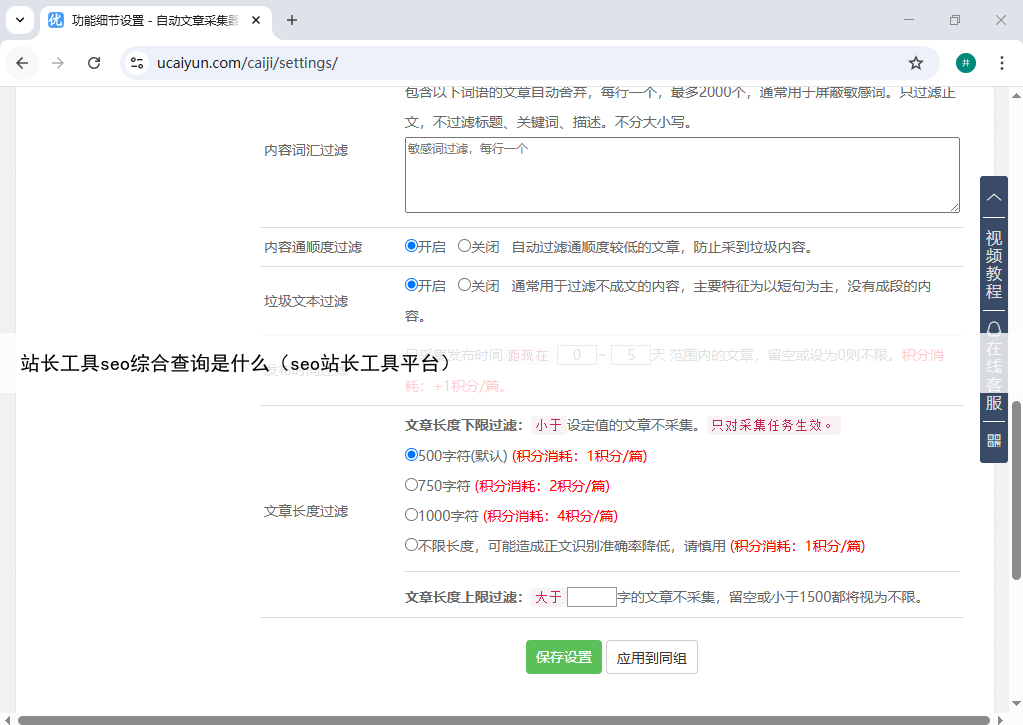Open site information icon in address bar

(x=138, y=63)
